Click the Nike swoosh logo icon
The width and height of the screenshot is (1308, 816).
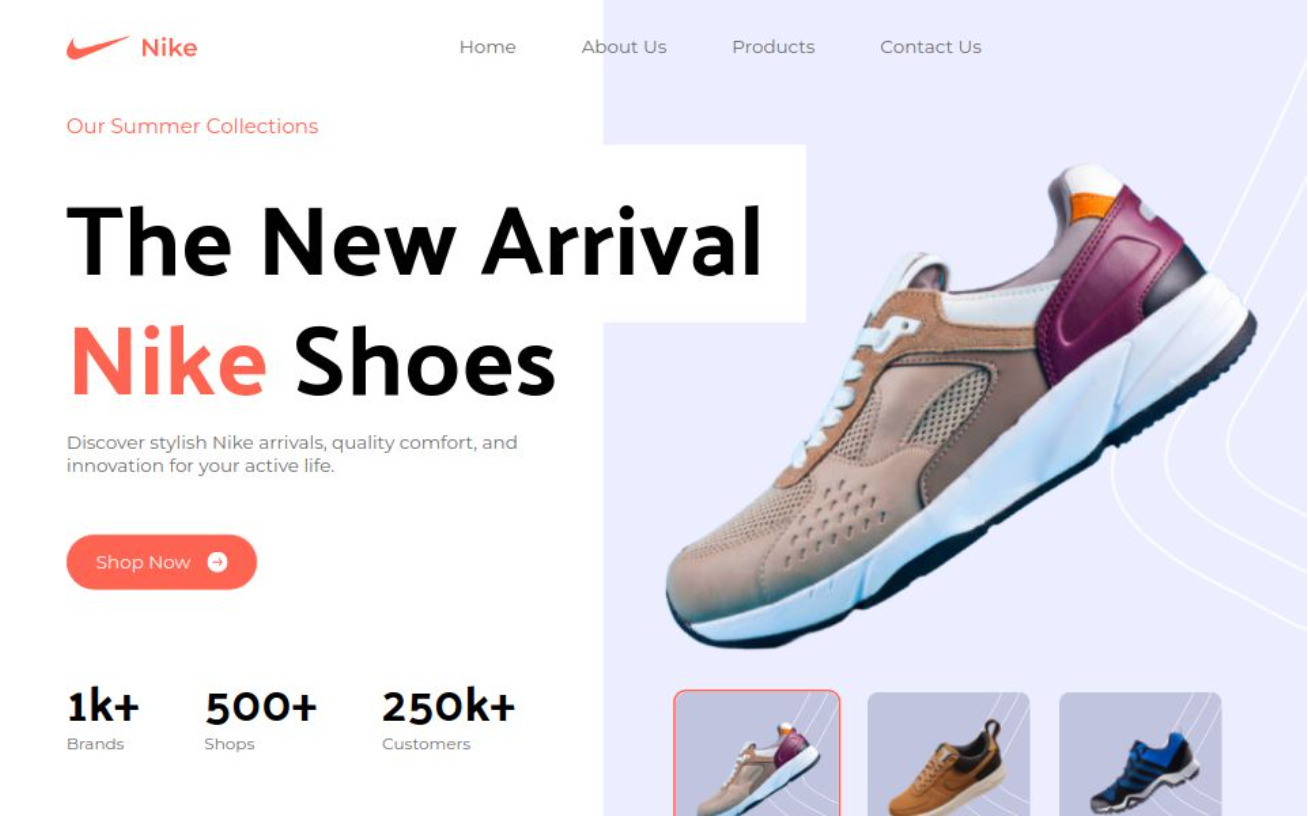(97, 47)
